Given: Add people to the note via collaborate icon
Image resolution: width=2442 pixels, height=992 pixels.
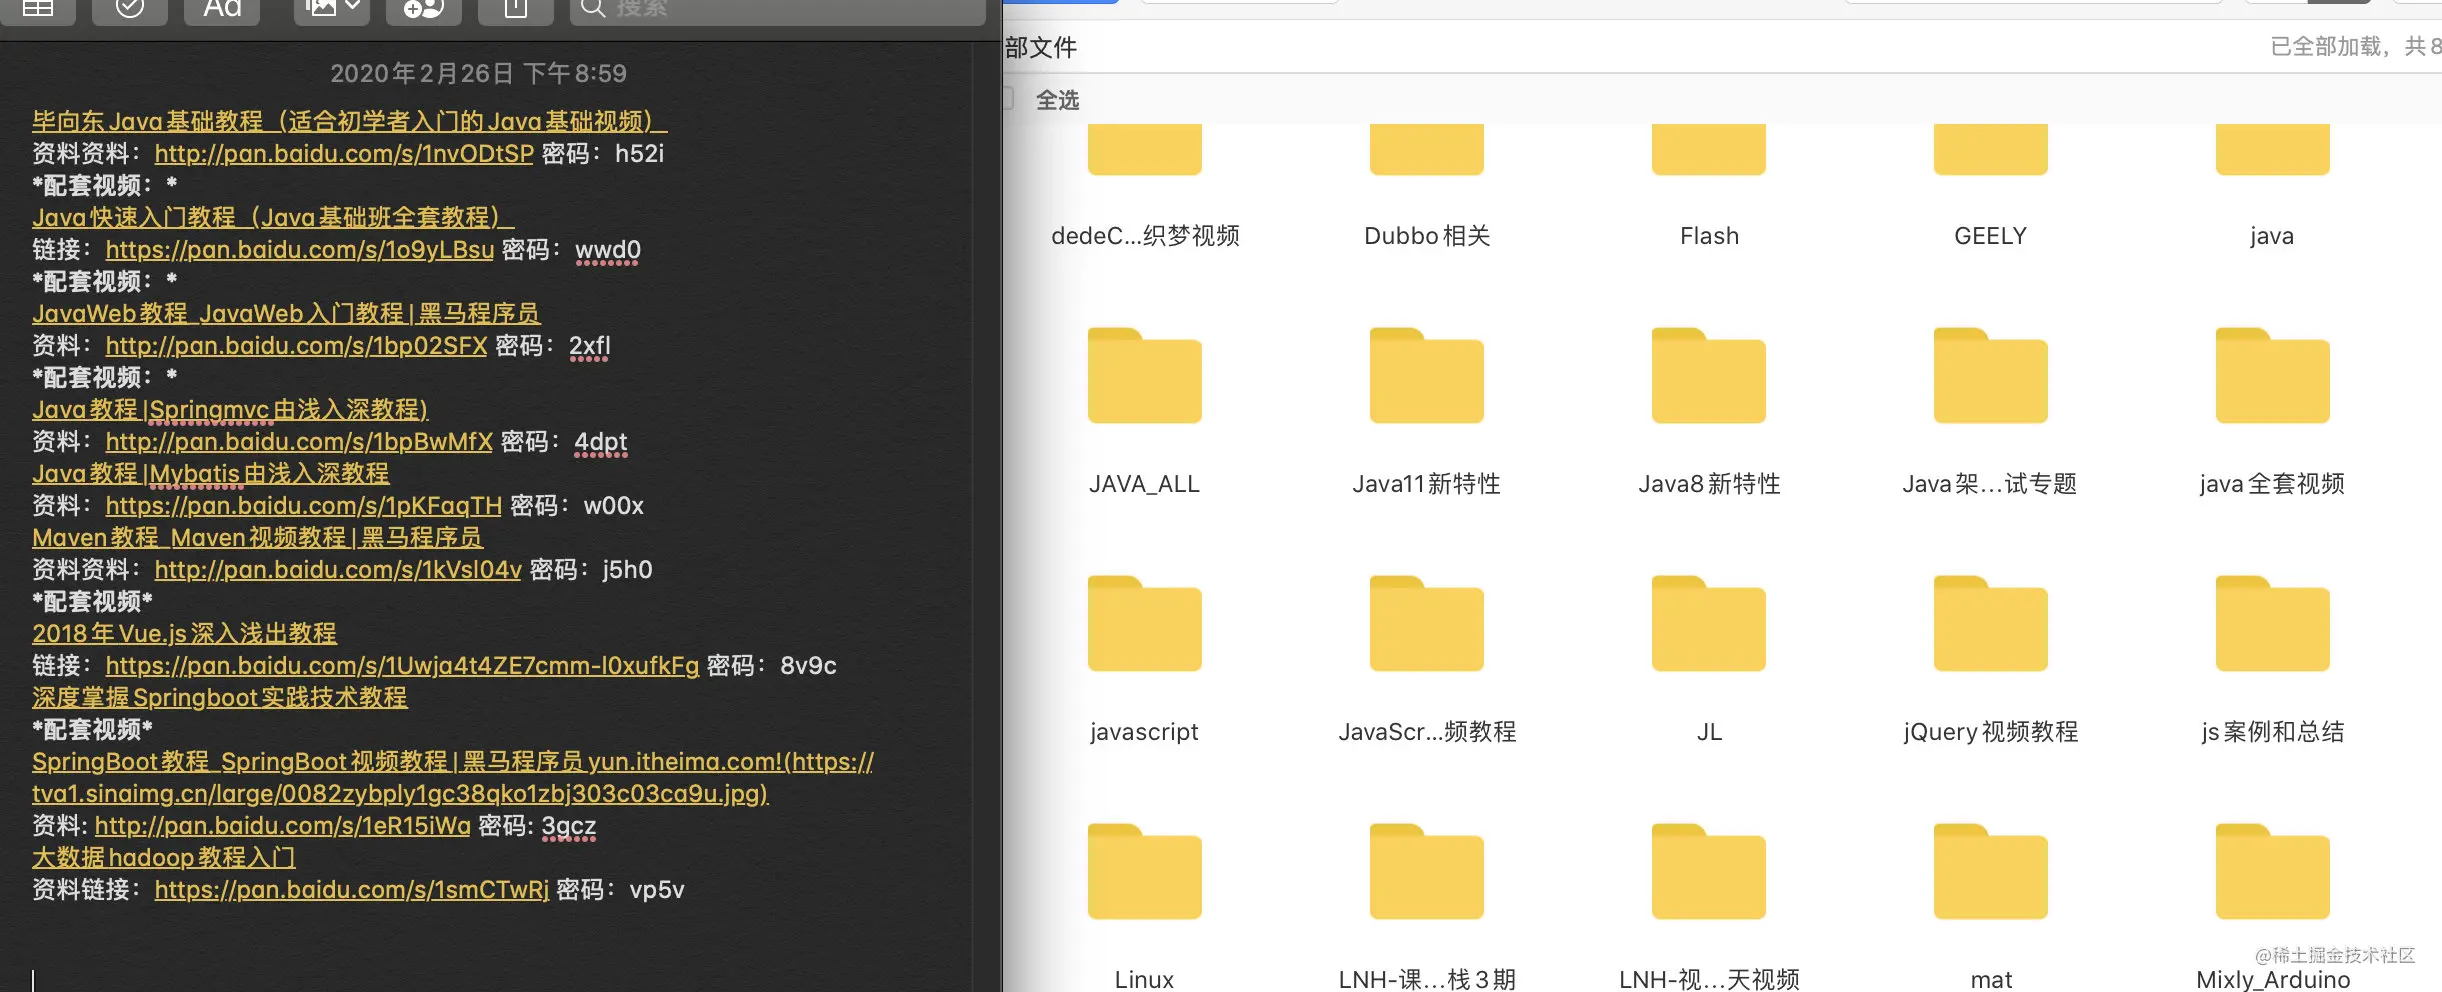Looking at the screenshot, I should (423, 9).
